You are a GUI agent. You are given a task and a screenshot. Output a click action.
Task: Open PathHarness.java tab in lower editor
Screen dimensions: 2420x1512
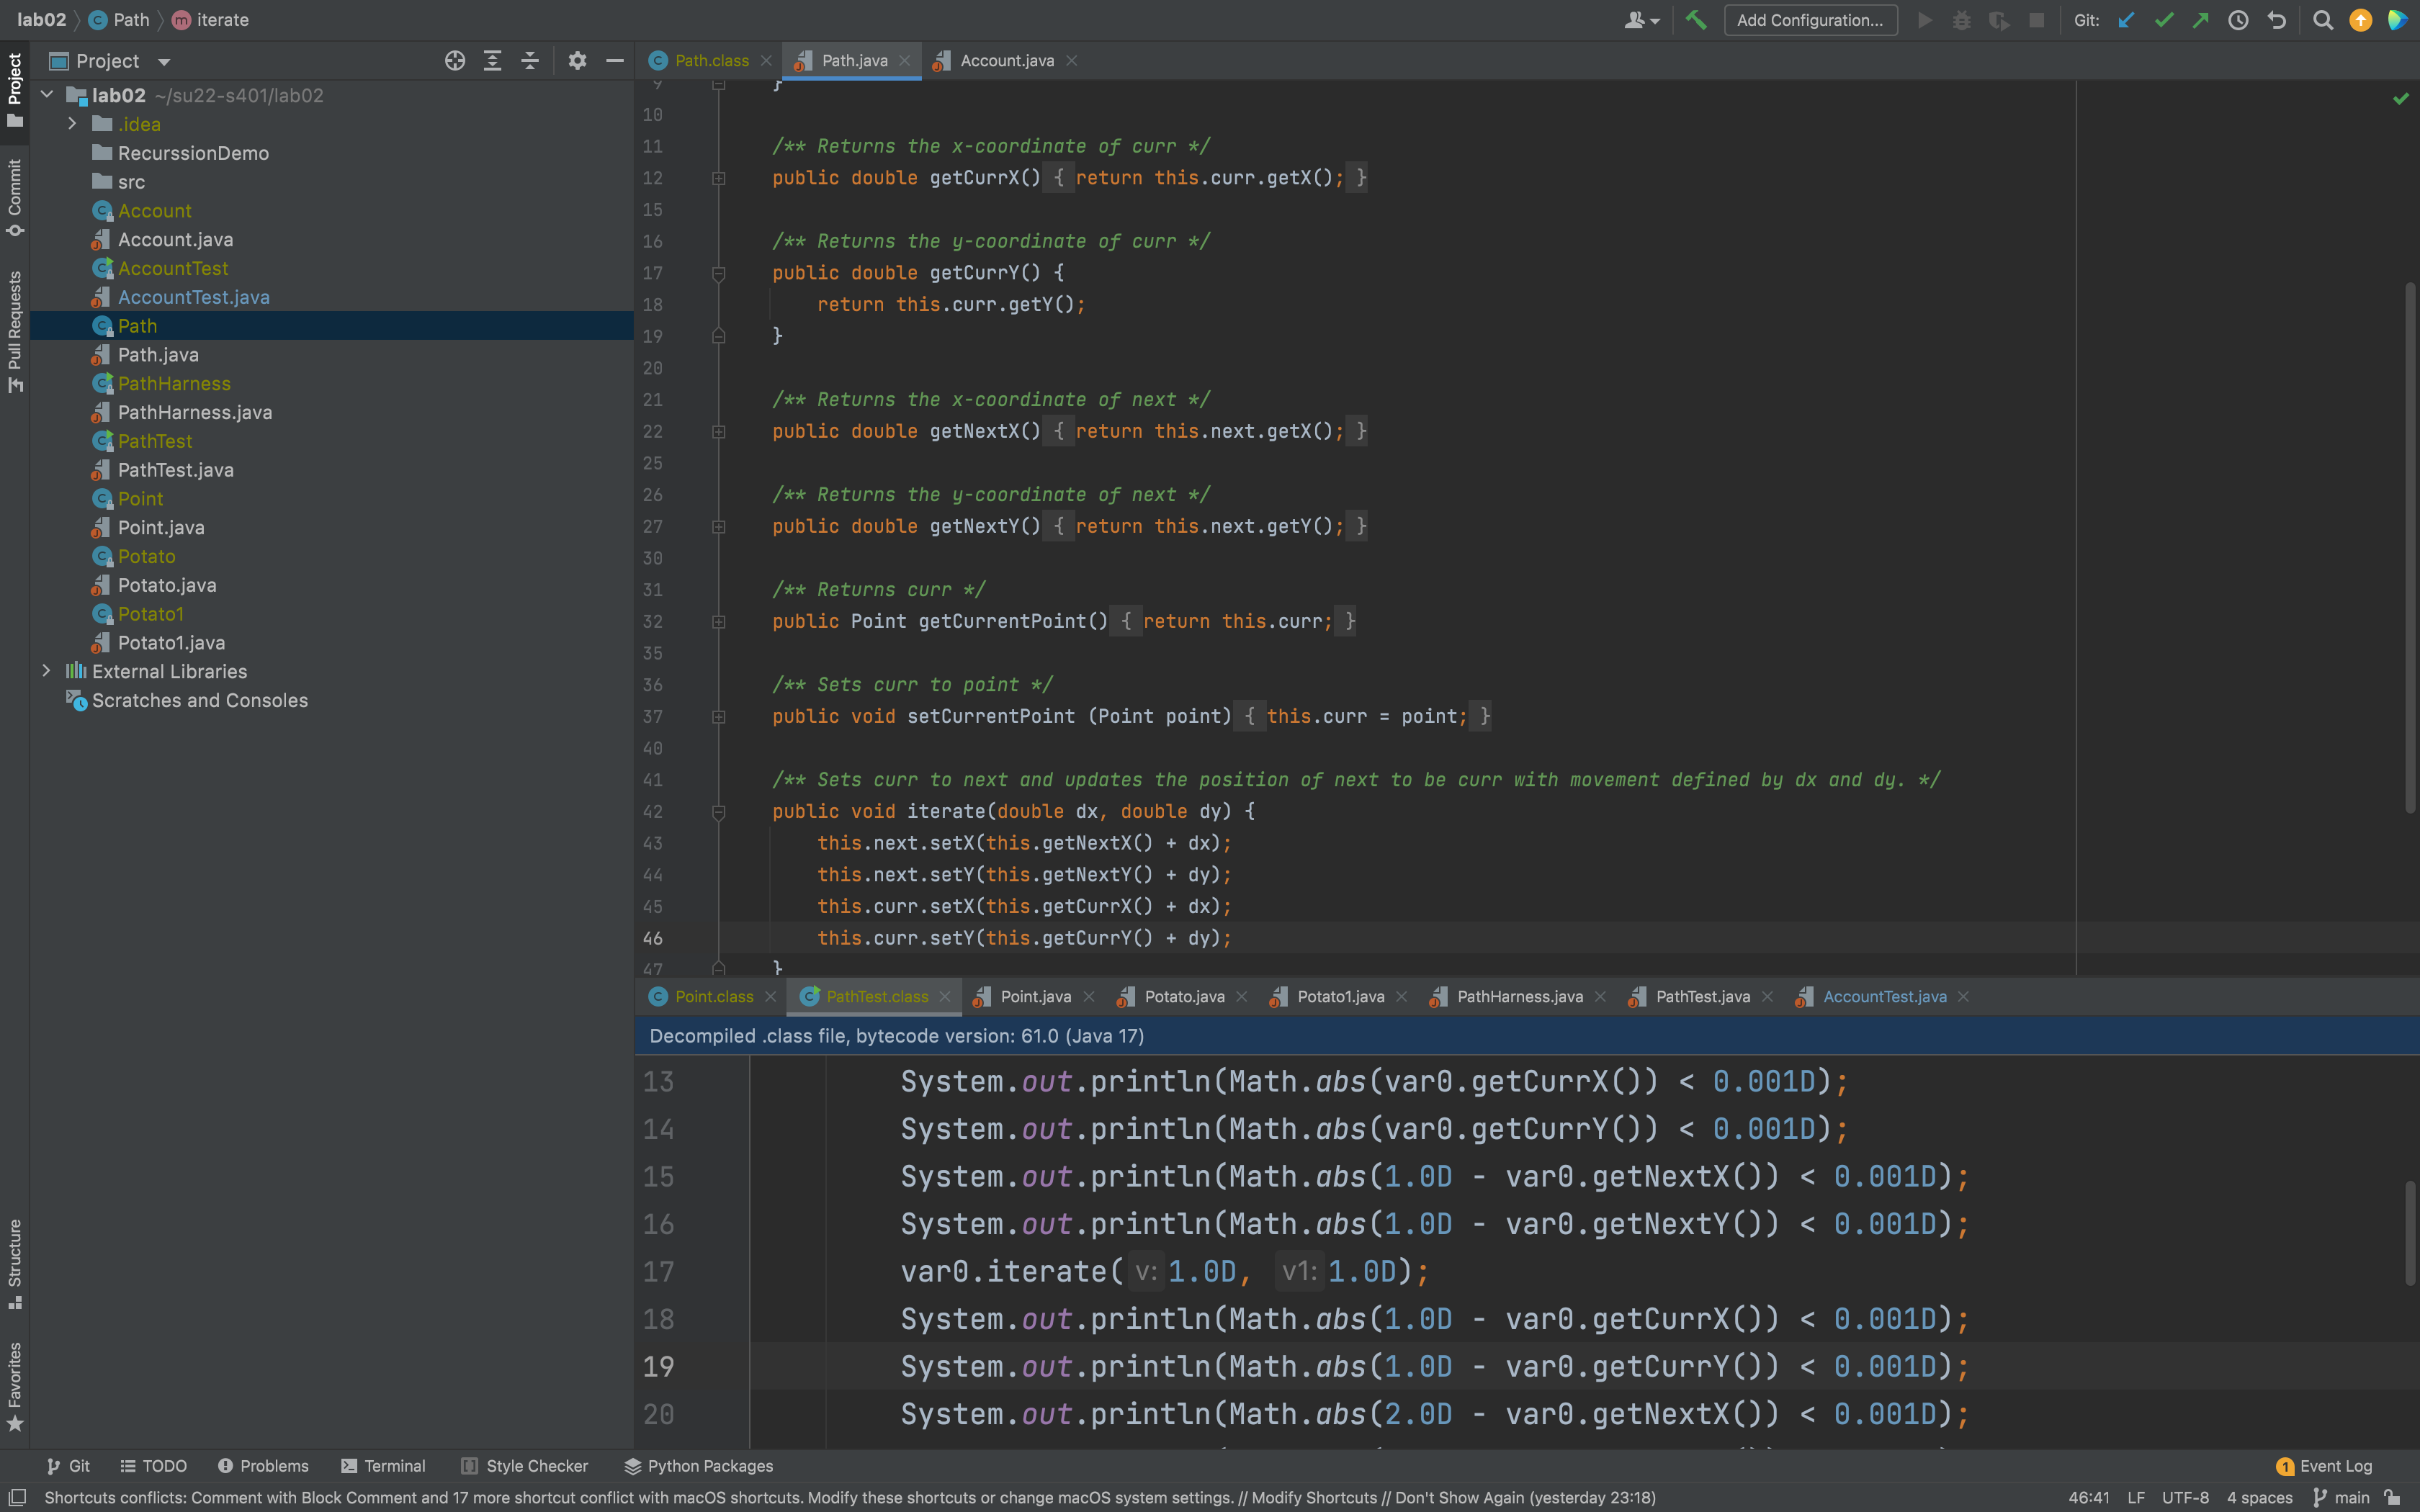point(1519,996)
